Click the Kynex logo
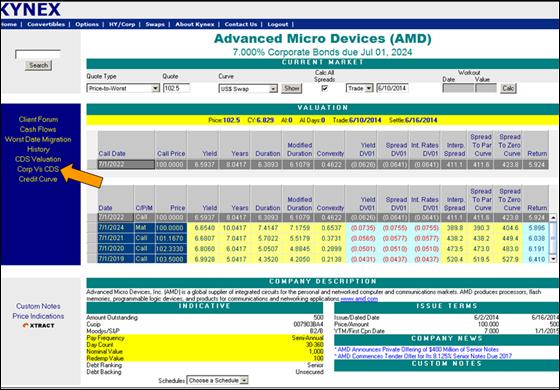560x390 pixels. tap(30, 9)
